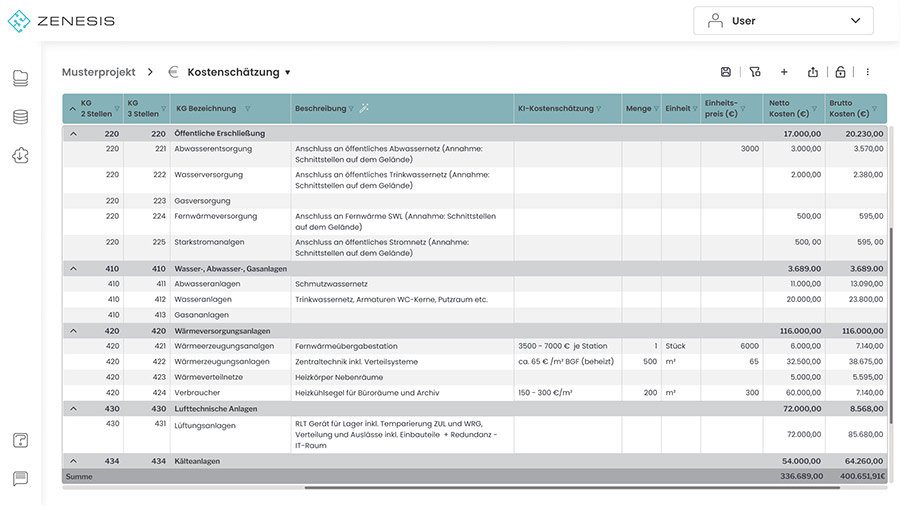
Task: Open filter on KG Bezeichnung column
Action: (x=248, y=109)
